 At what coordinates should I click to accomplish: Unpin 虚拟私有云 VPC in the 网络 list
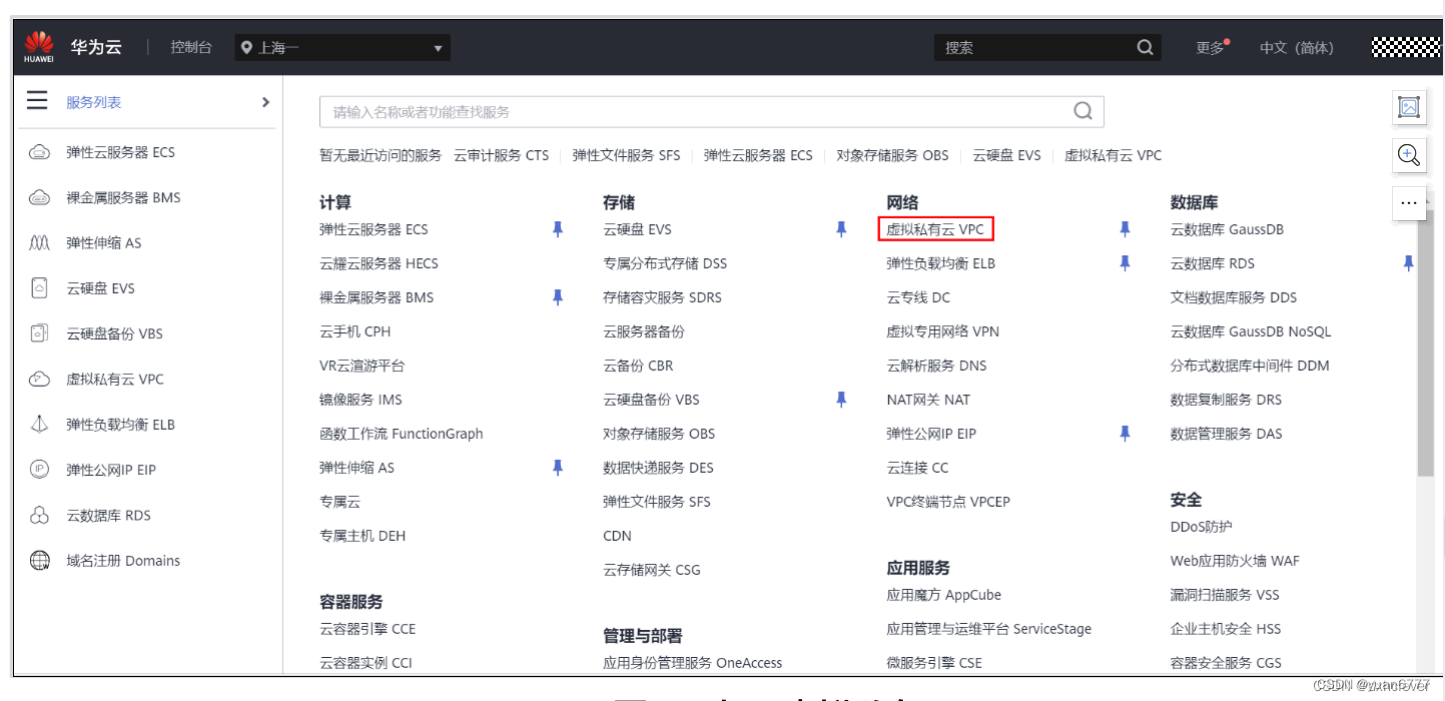[1125, 229]
